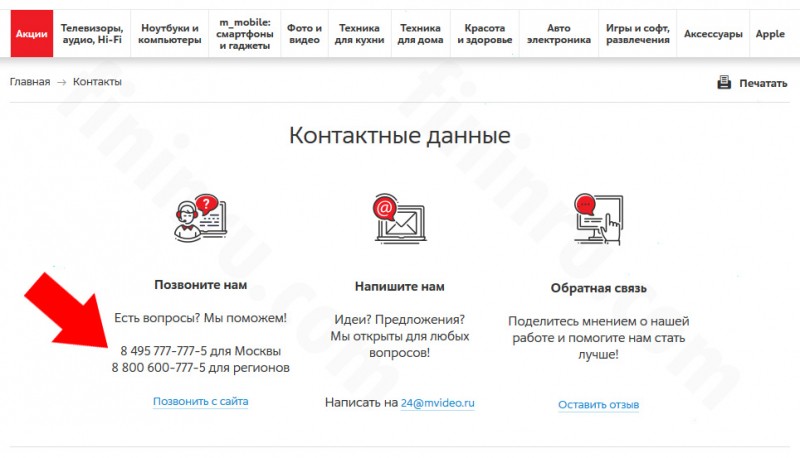Viewport: 800px width, 458px height.
Task: Click the Позвоните нам heading
Action: point(201,285)
